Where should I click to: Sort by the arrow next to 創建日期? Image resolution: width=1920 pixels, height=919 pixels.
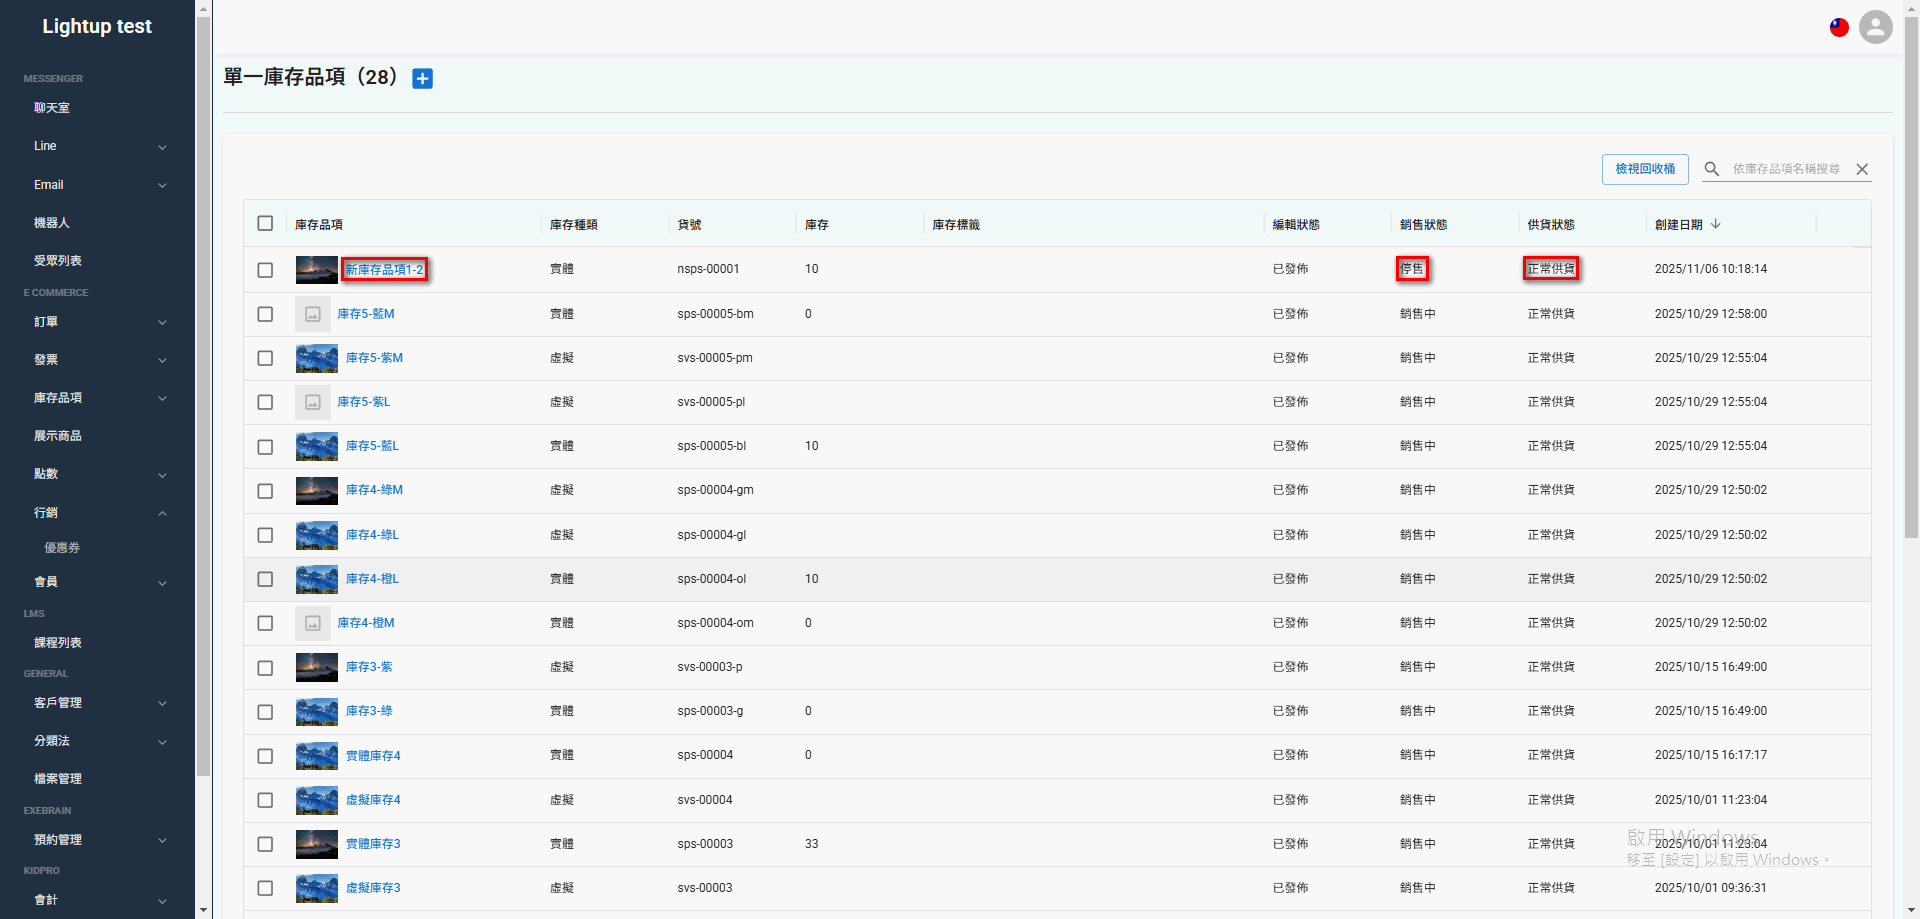(x=1716, y=224)
